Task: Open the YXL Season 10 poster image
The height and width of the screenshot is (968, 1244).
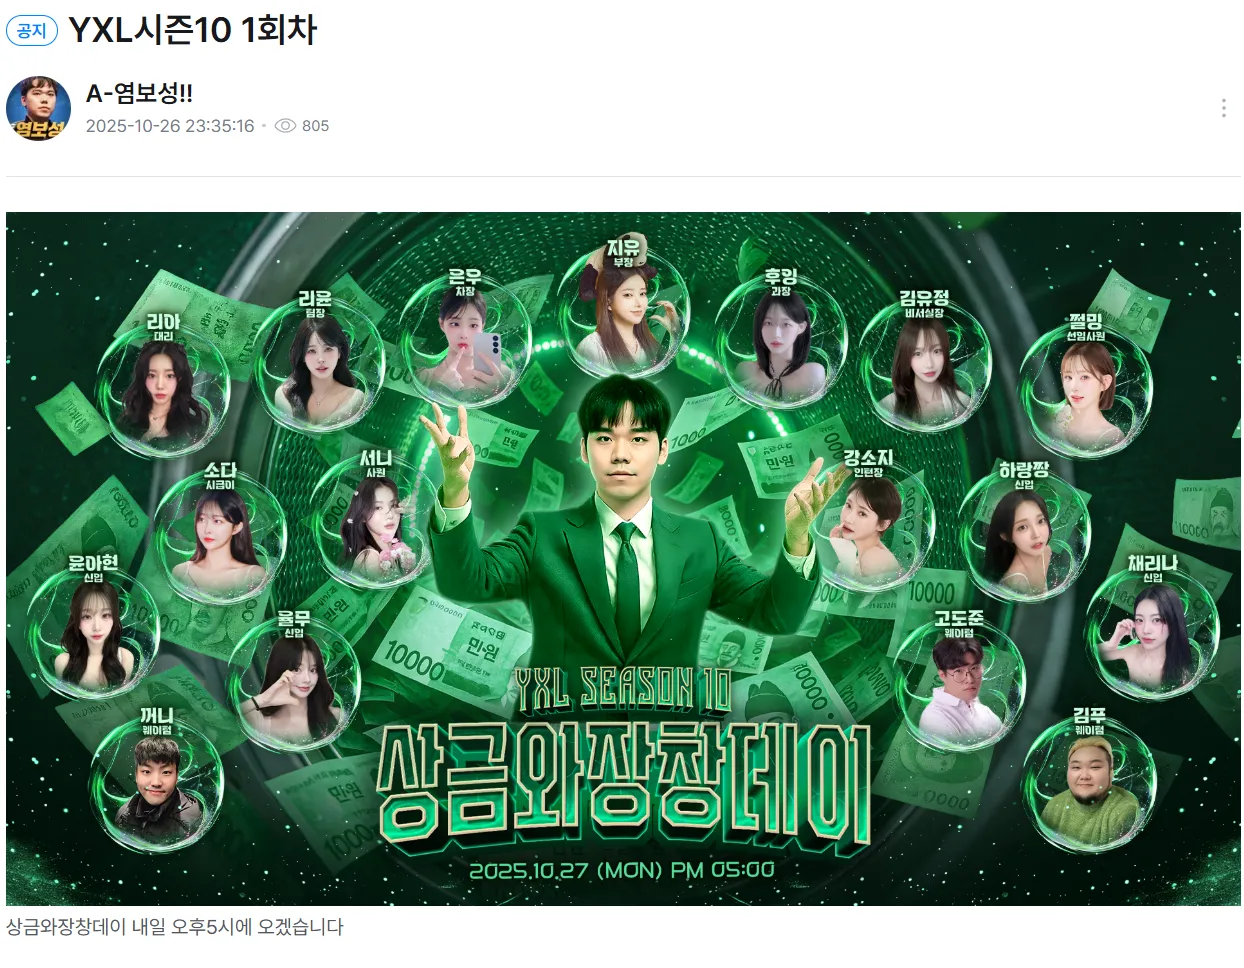Action: tap(623, 558)
